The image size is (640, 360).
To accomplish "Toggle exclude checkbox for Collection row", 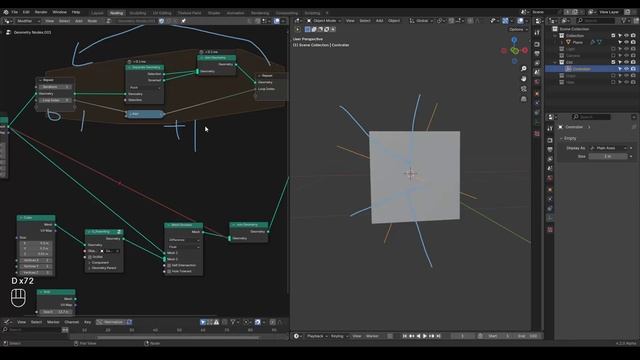I will [613, 36].
